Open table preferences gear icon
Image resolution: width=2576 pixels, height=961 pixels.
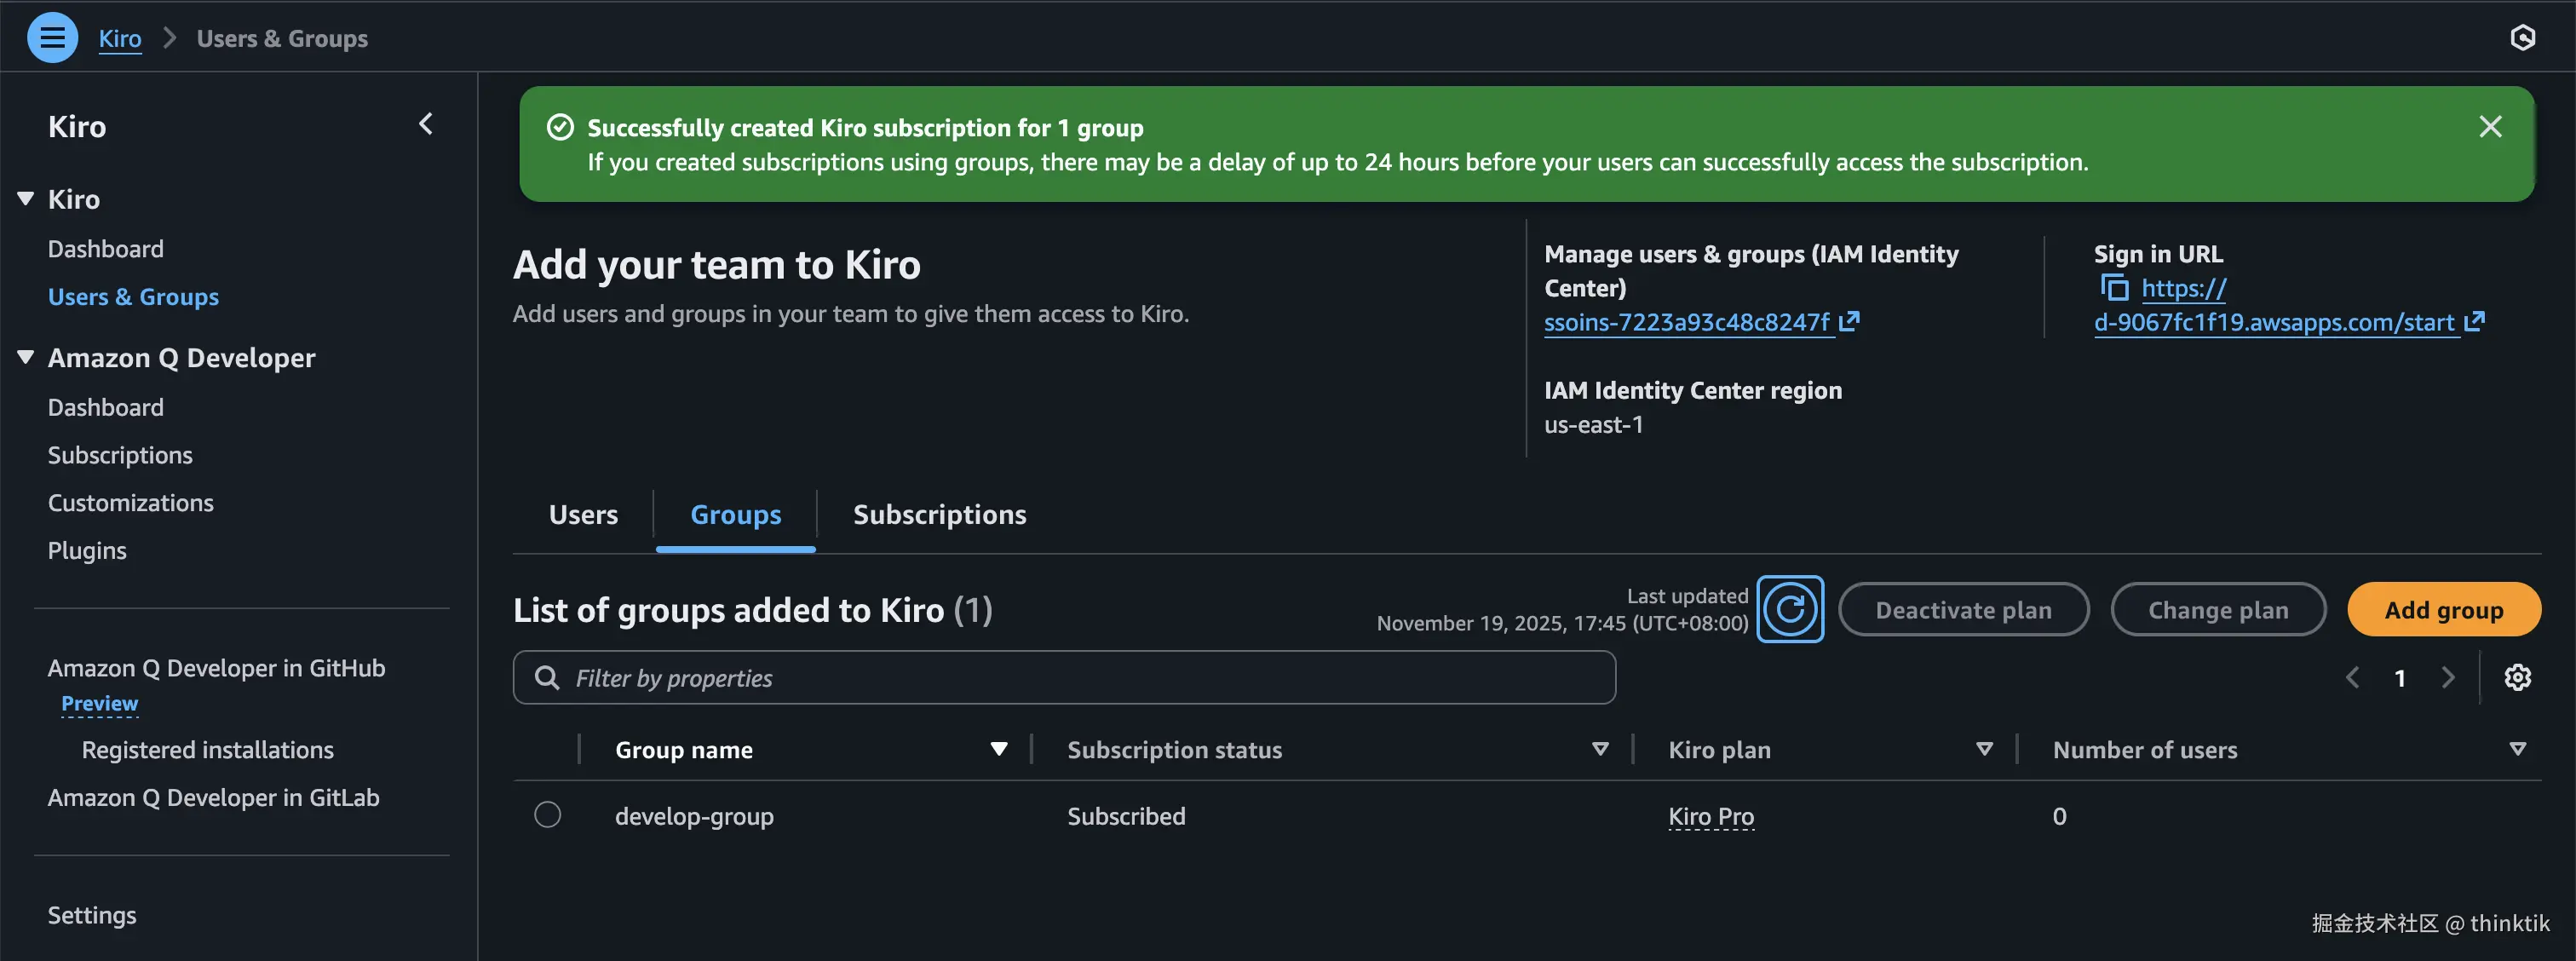click(2516, 678)
